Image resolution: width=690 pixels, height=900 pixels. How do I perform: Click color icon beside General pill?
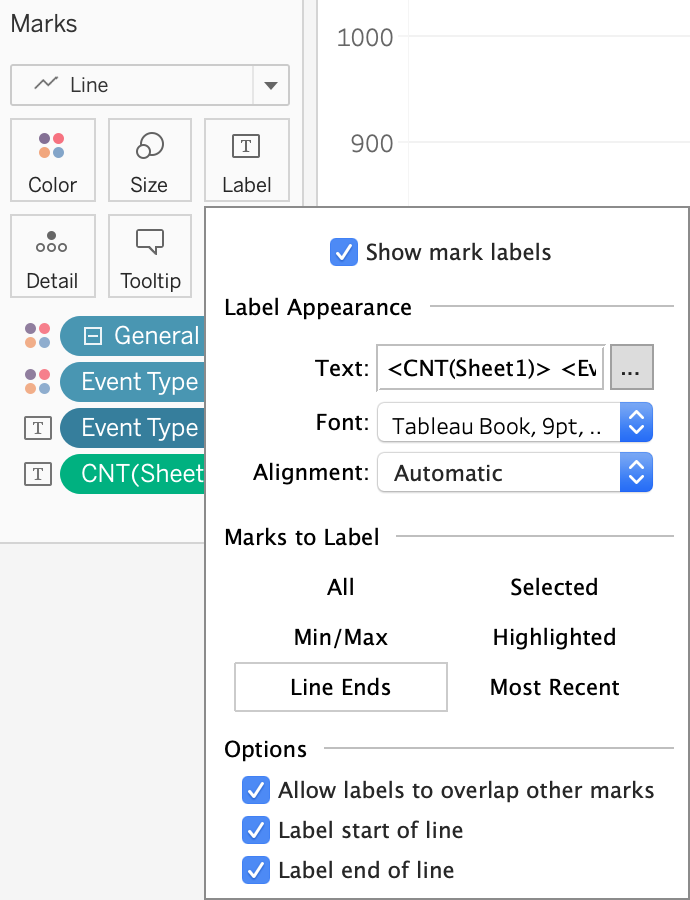[x=37, y=336]
